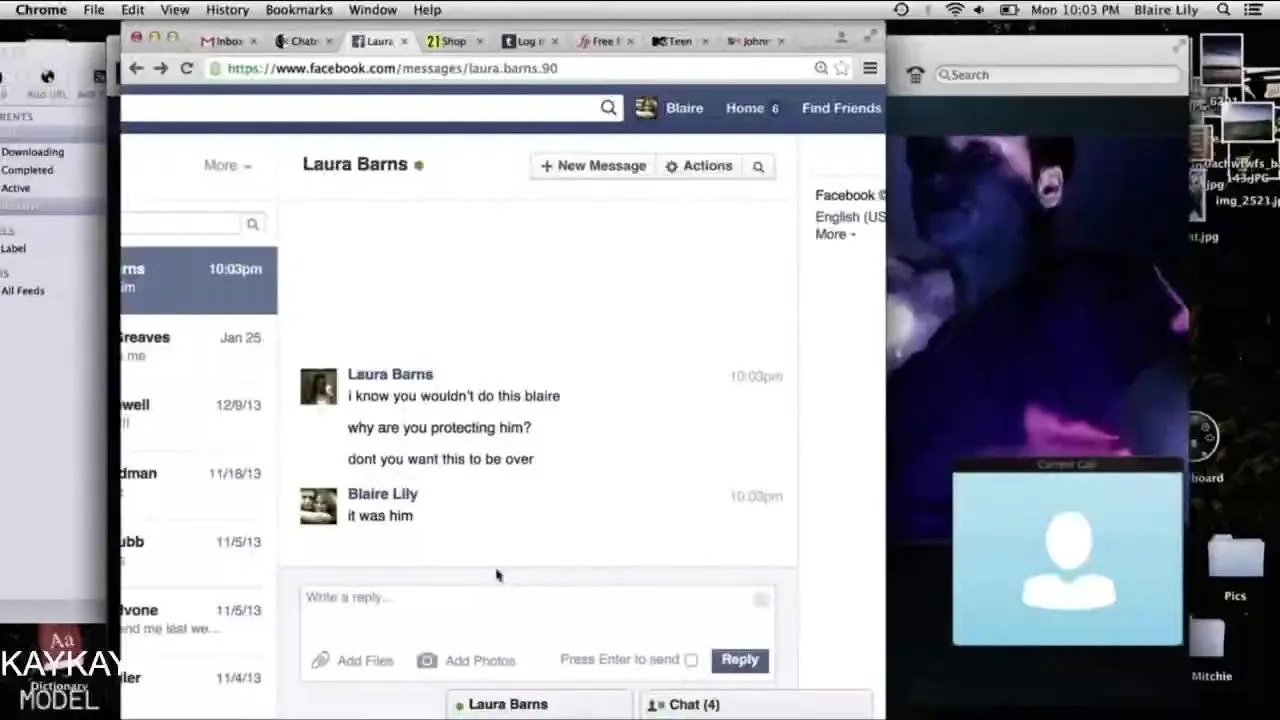Screen dimensions: 1280x720
Task: Open the Bookmarks menu
Action: pos(299,10)
